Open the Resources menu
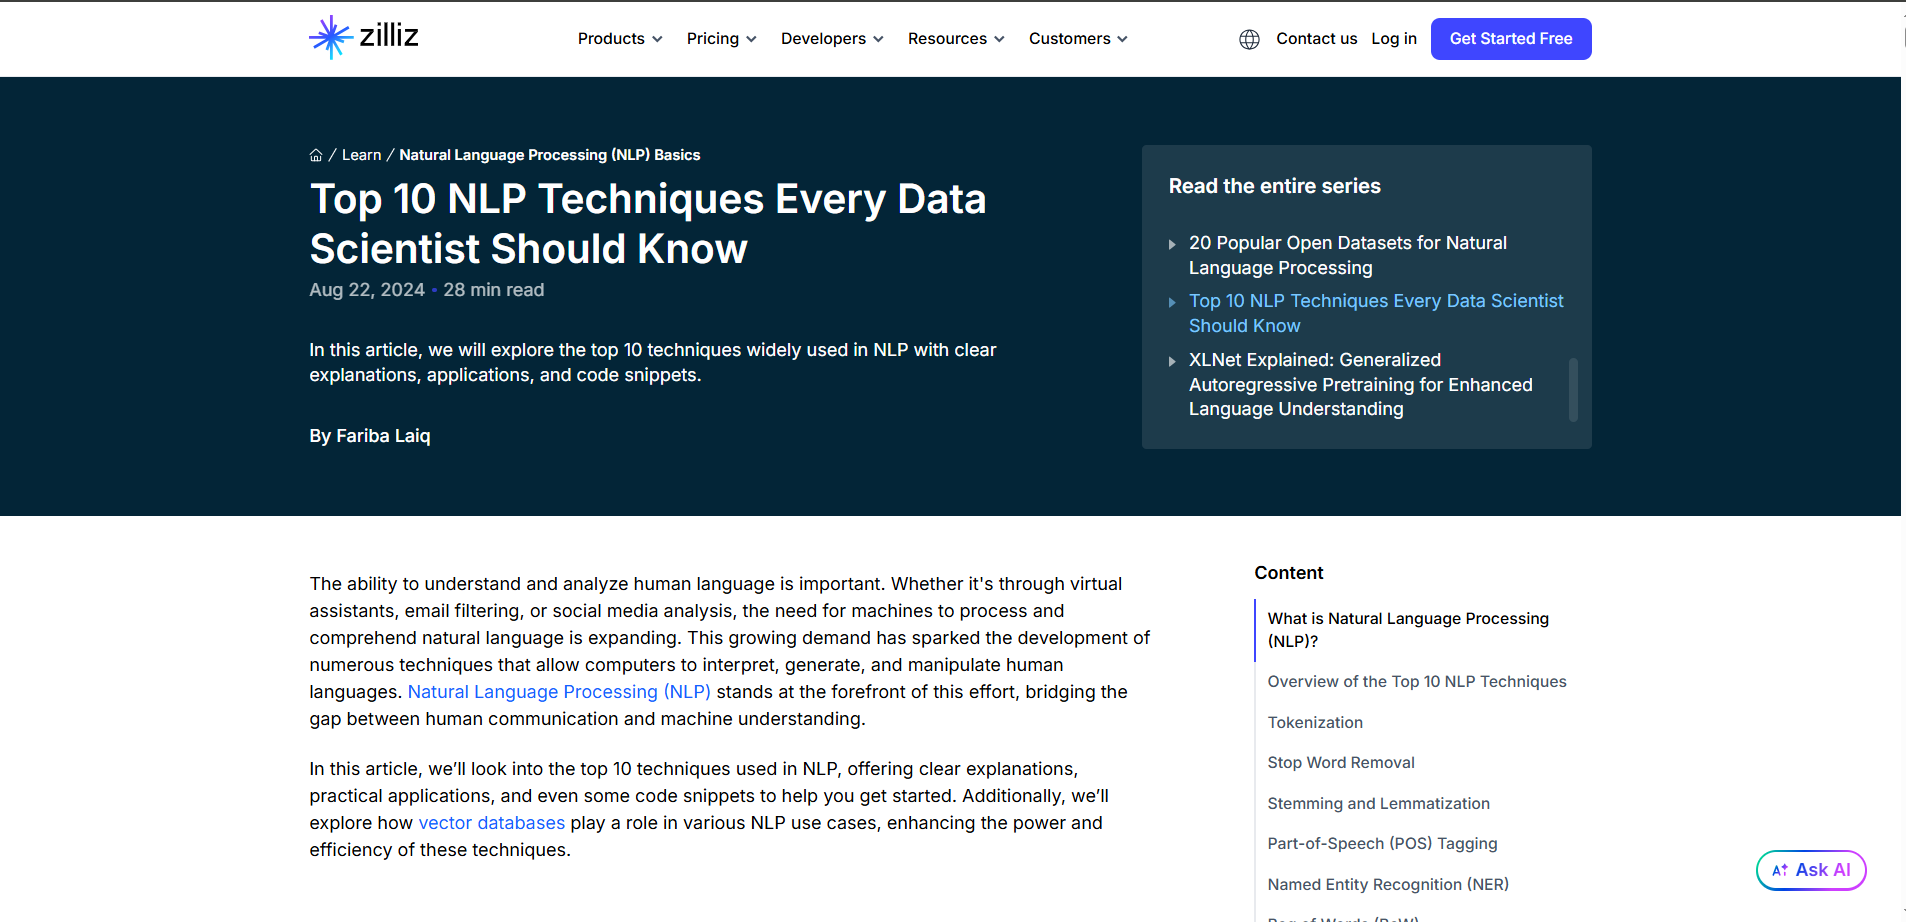The image size is (1906, 922). coord(956,39)
